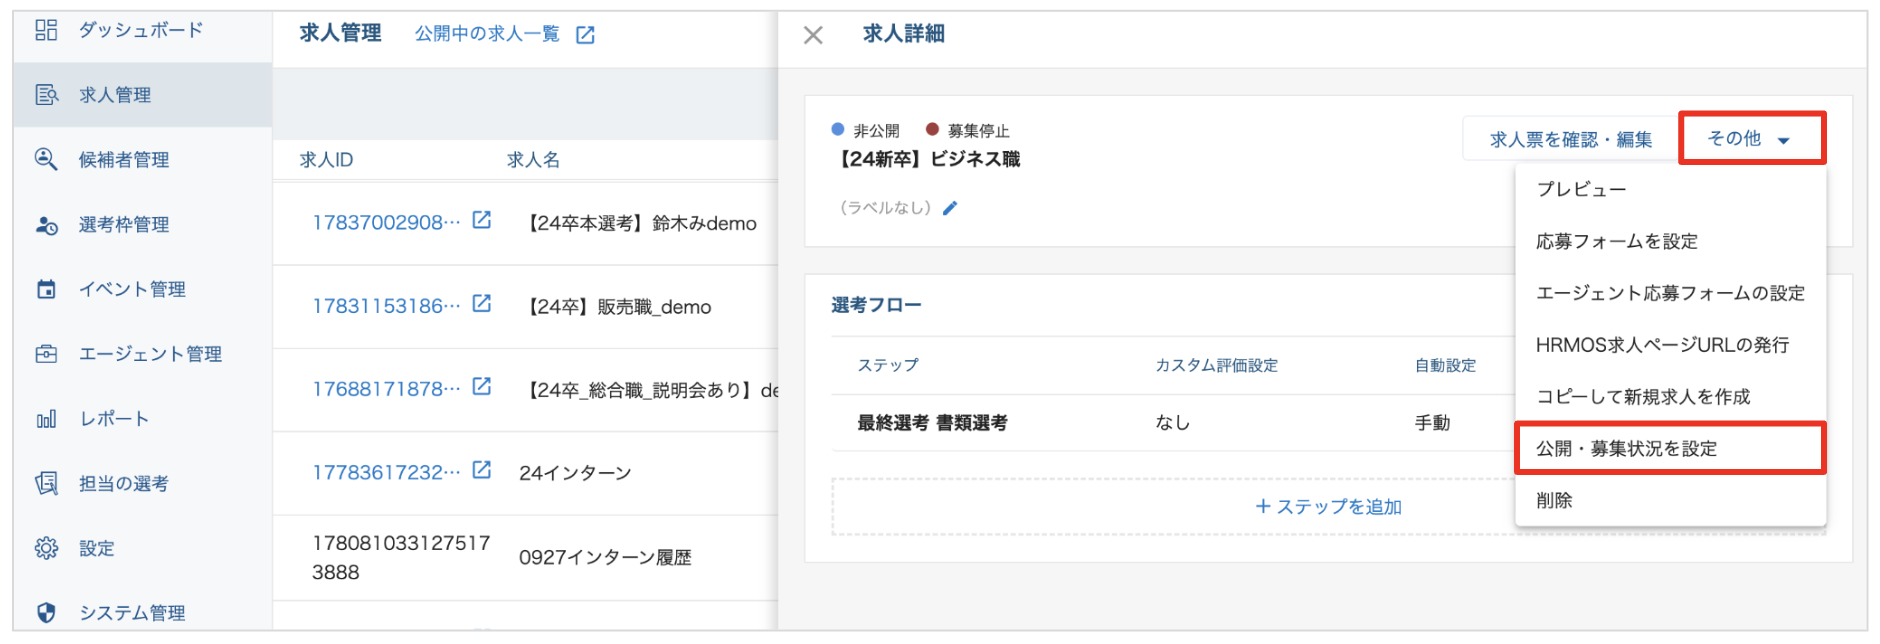Choose 削除 from the dropdown menu

point(1554,500)
